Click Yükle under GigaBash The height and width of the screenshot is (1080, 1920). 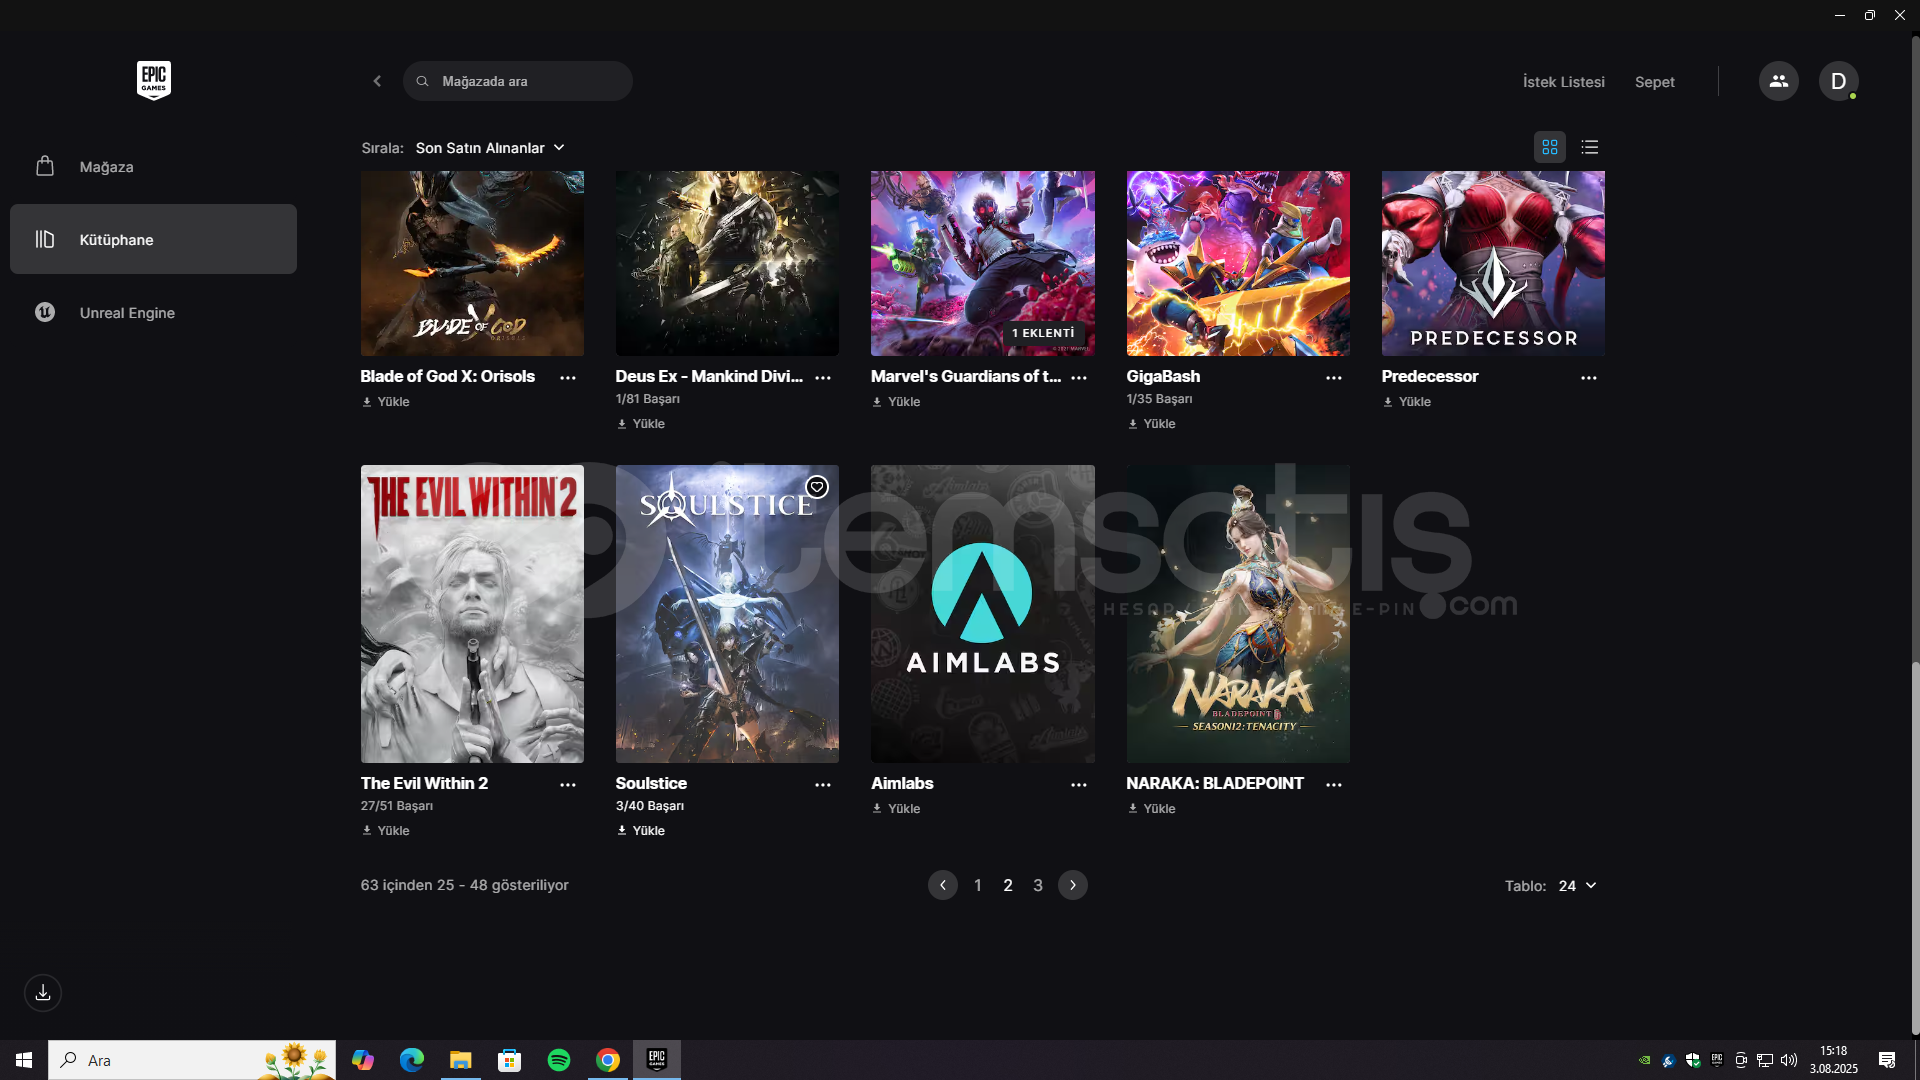coord(1152,424)
